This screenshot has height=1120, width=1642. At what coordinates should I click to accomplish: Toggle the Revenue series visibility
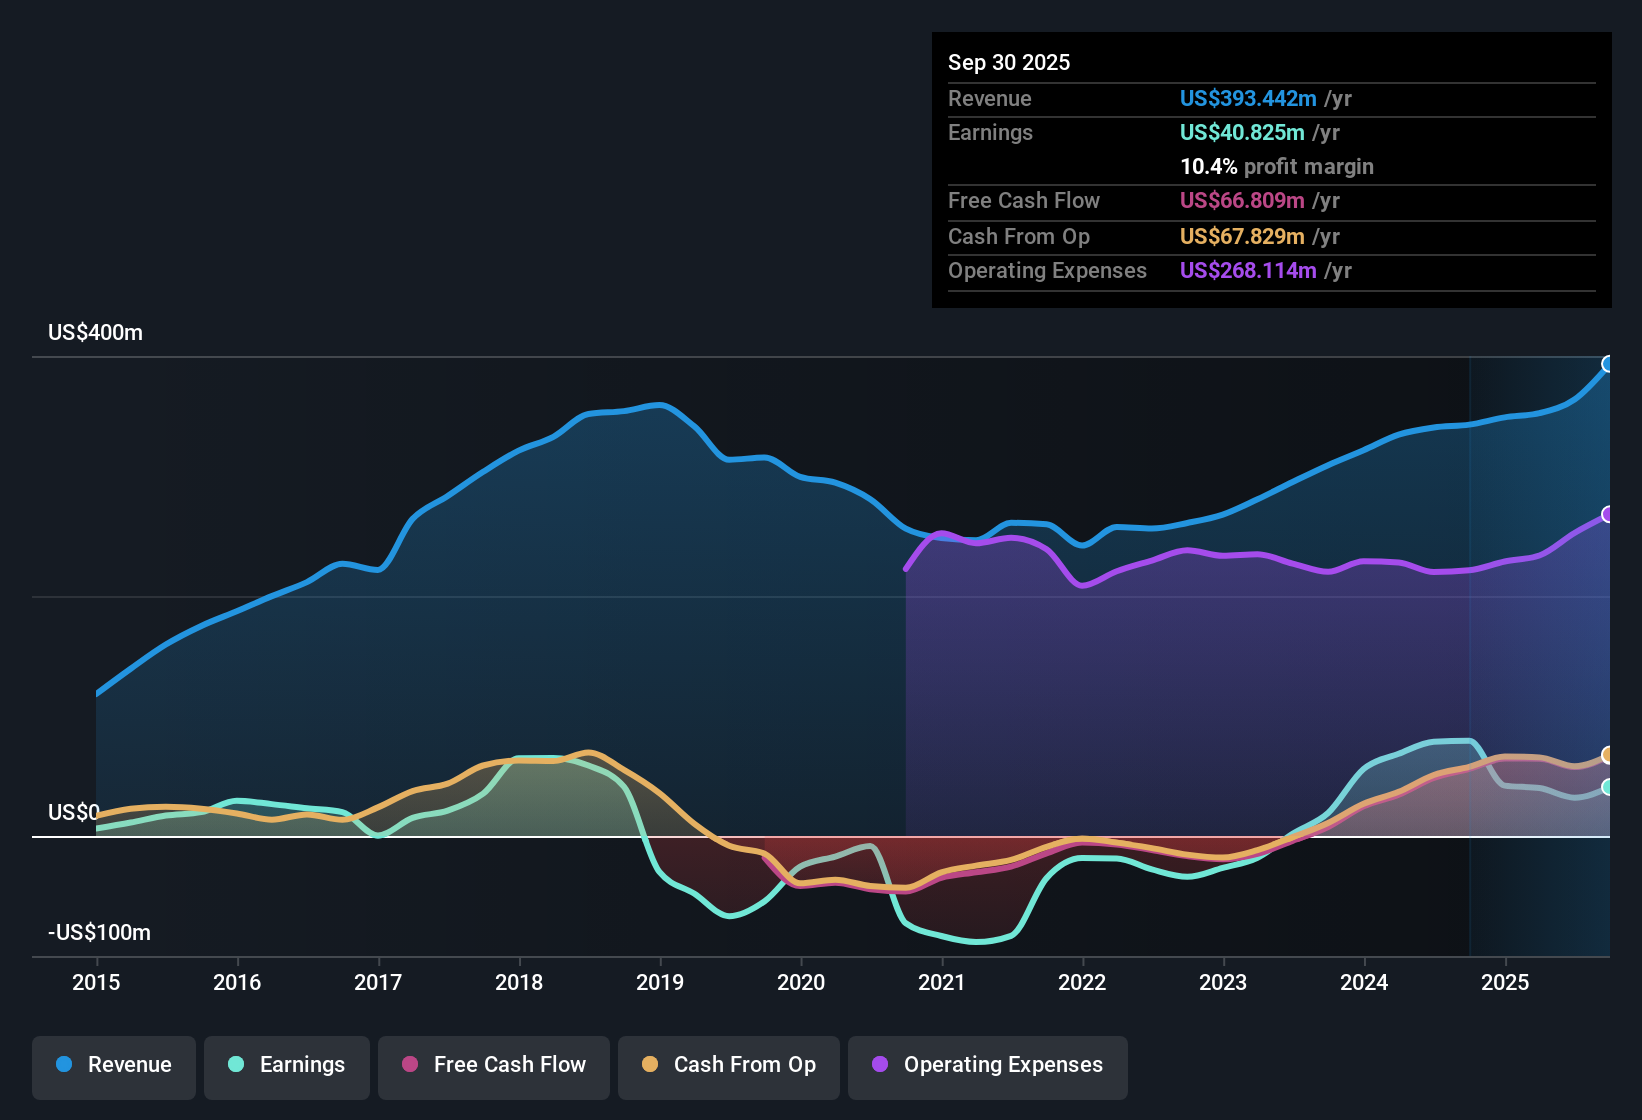113,1065
